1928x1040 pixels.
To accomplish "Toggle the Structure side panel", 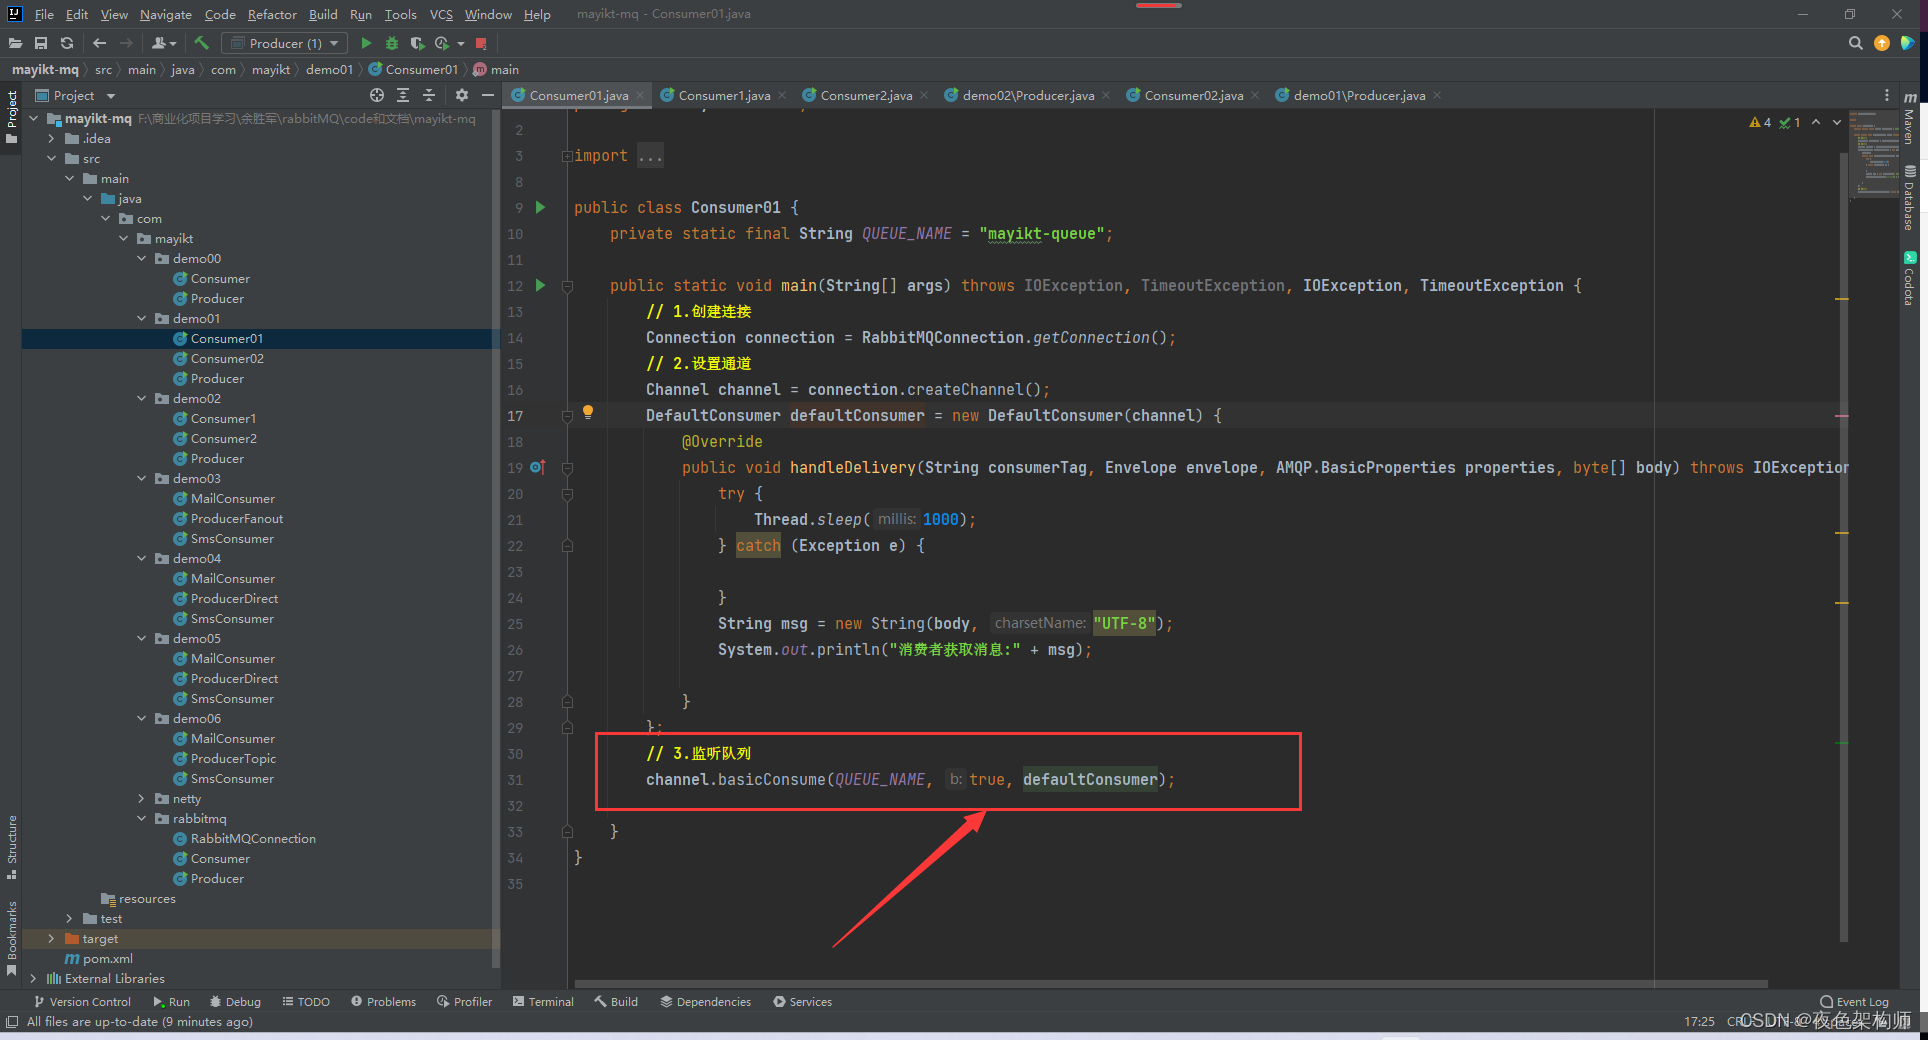I will click(12, 847).
